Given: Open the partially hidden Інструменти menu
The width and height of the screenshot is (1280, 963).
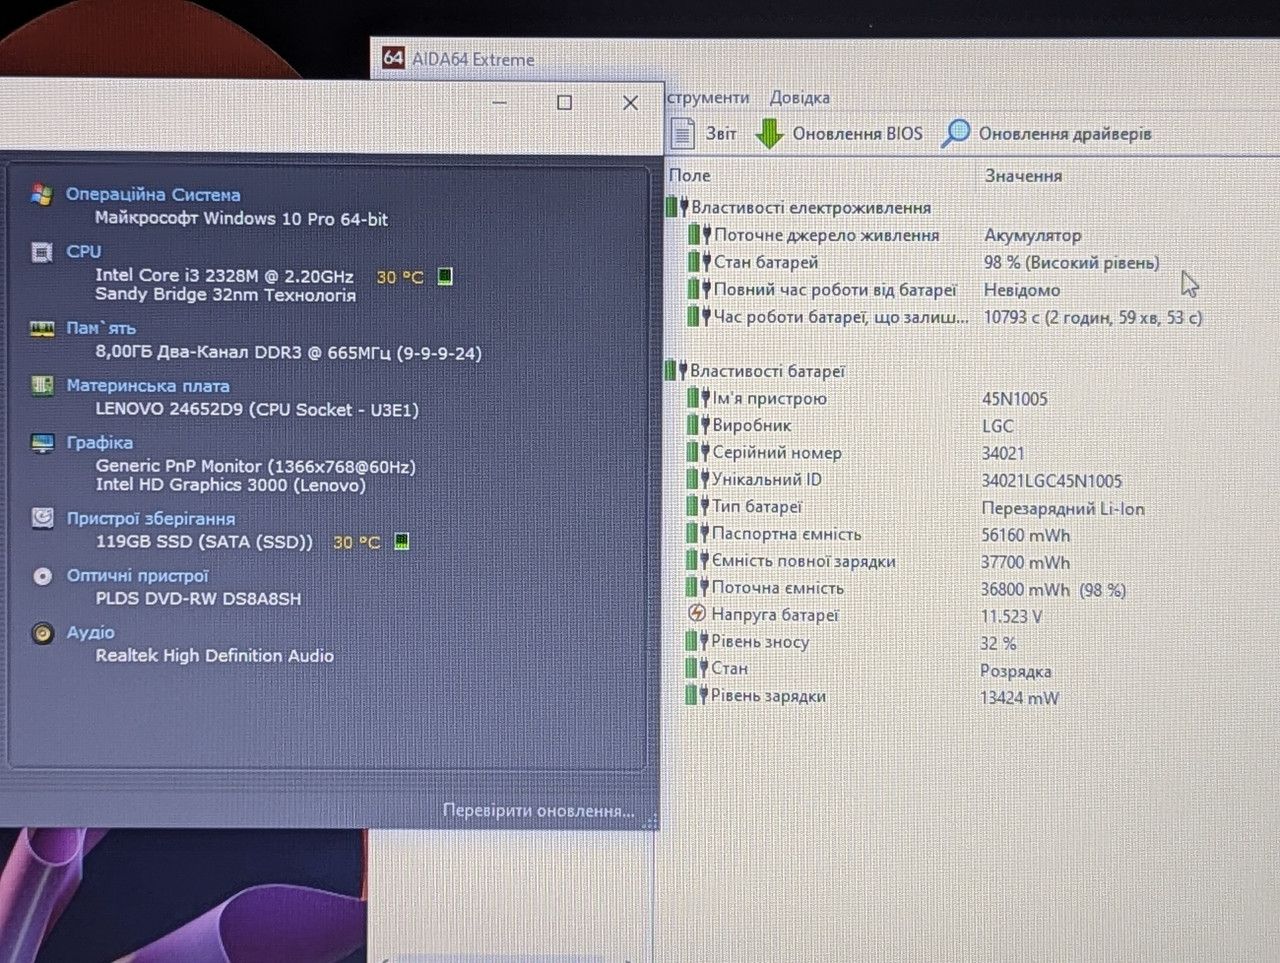Looking at the screenshot, I should (x=708, y=97).
